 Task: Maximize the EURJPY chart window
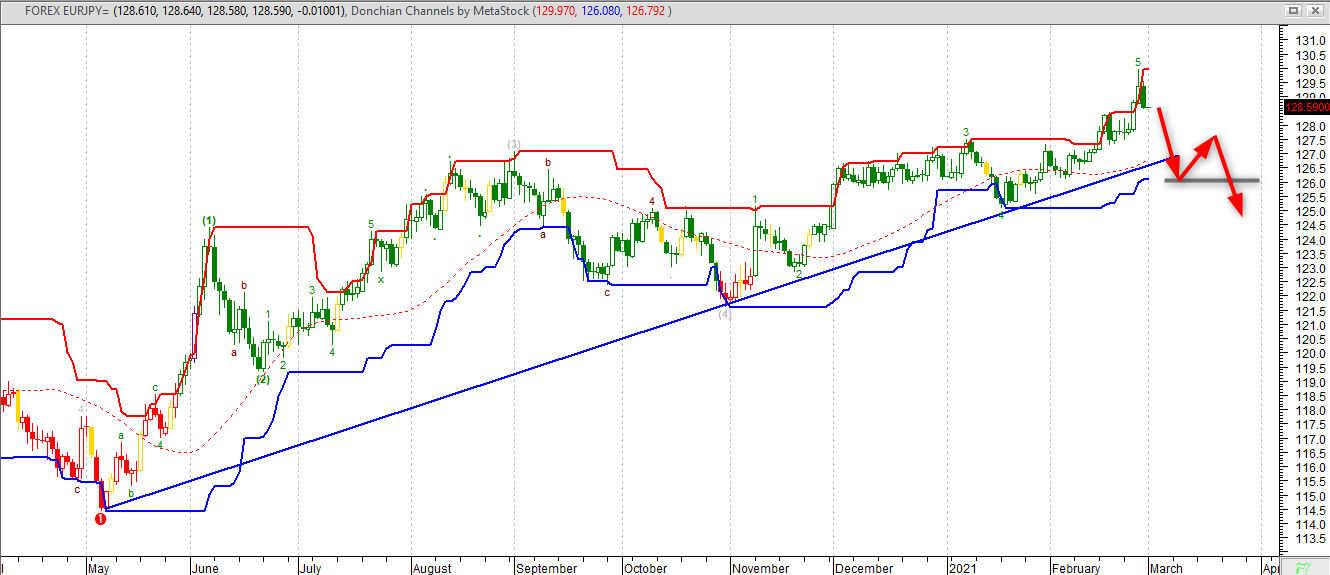point(1294,10)
